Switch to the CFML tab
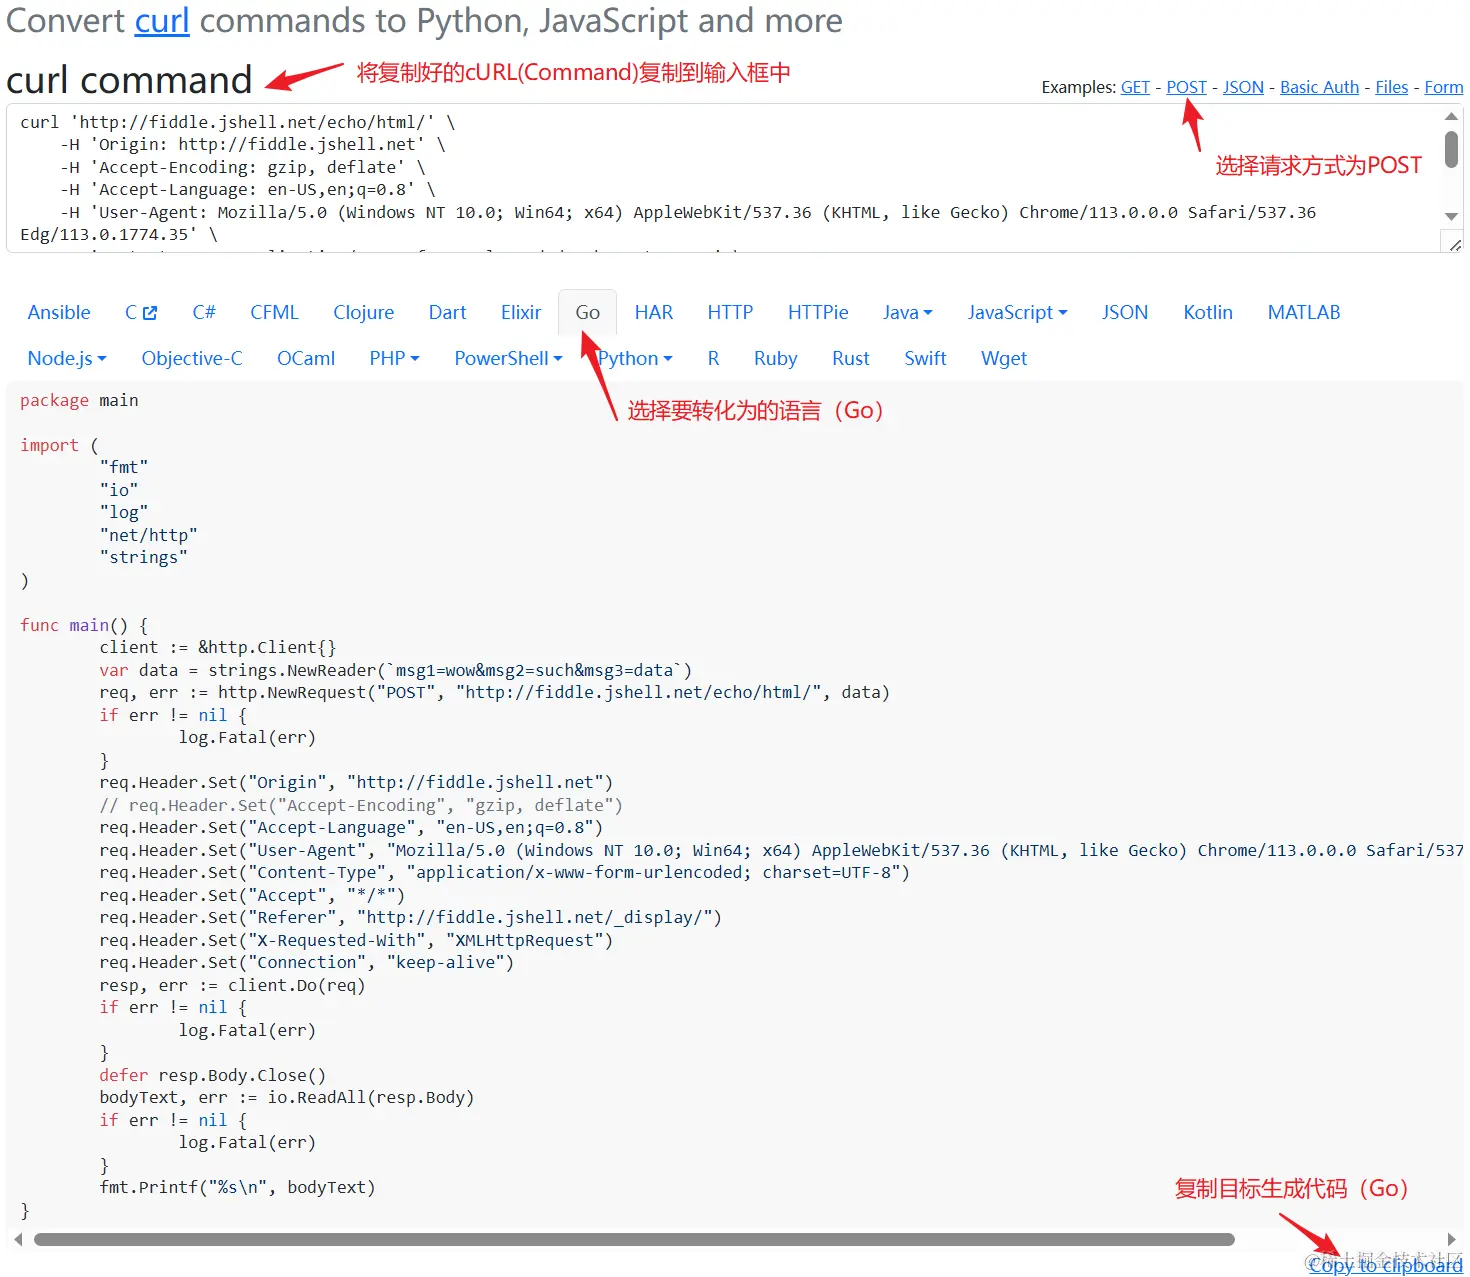1470x1277 pixels. pos(274,313)
